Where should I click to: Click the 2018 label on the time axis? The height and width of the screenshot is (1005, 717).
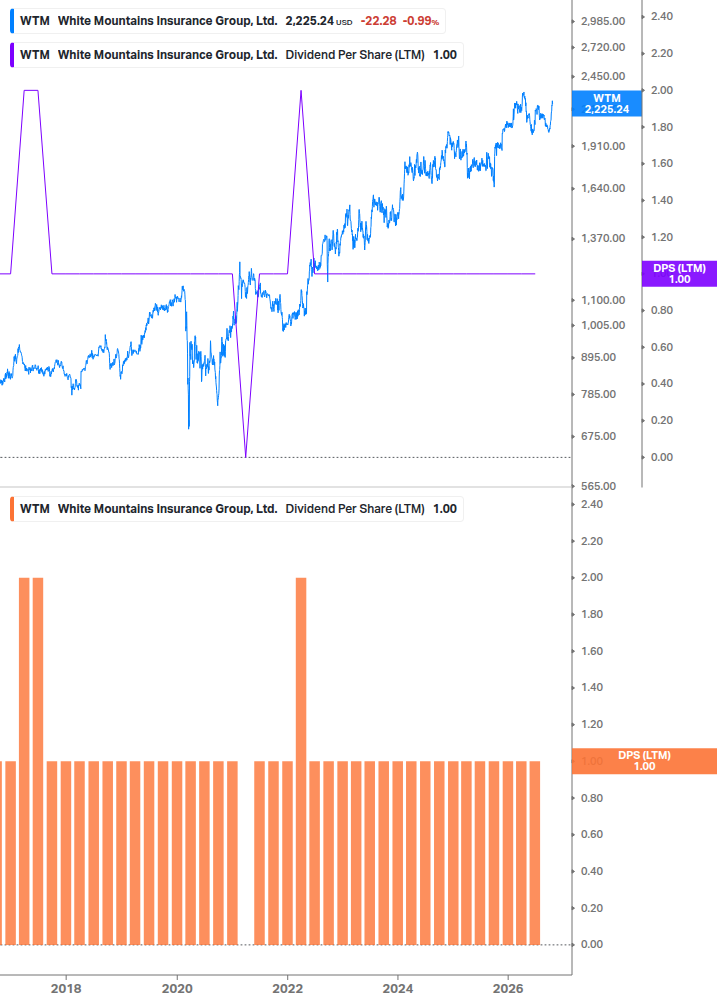(x=66, y=988)
